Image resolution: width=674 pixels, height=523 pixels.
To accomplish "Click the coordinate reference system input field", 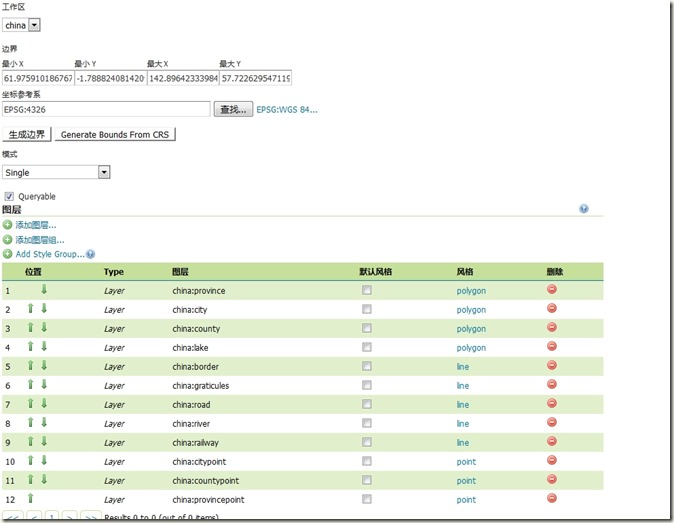I will [x=106, y=109].
